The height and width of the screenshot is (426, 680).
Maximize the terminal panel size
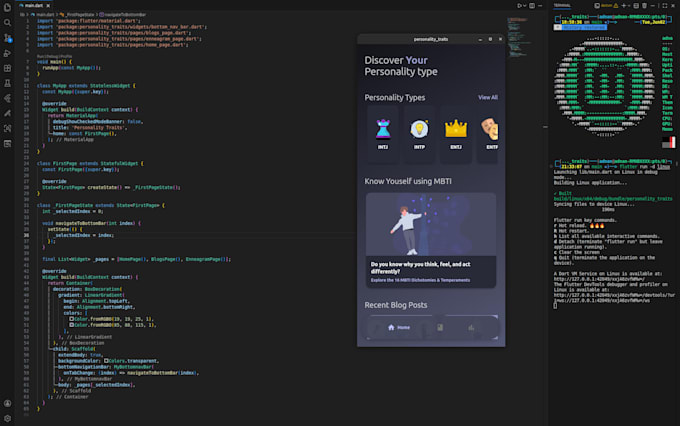[665, 6]
